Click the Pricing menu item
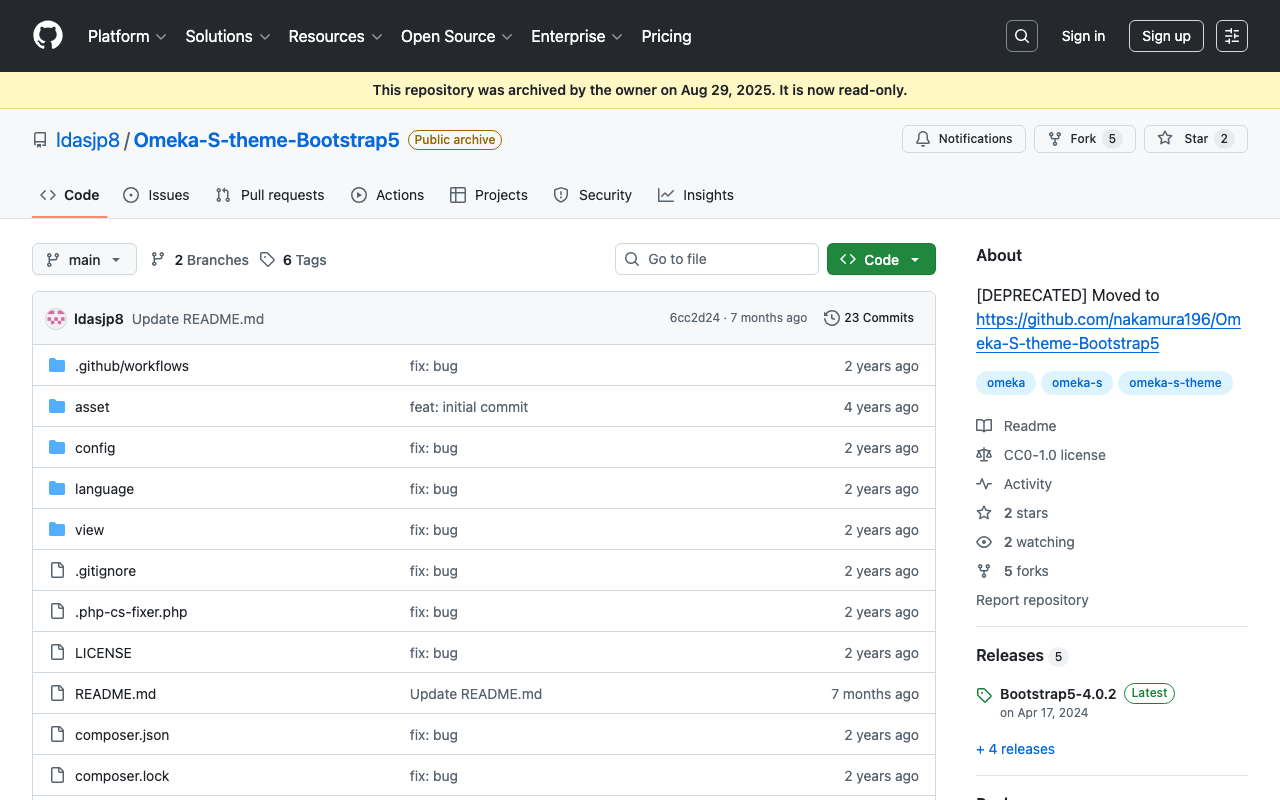This screenshot has width=1280, height=800. pyautogui.click(x=666, y=36)
